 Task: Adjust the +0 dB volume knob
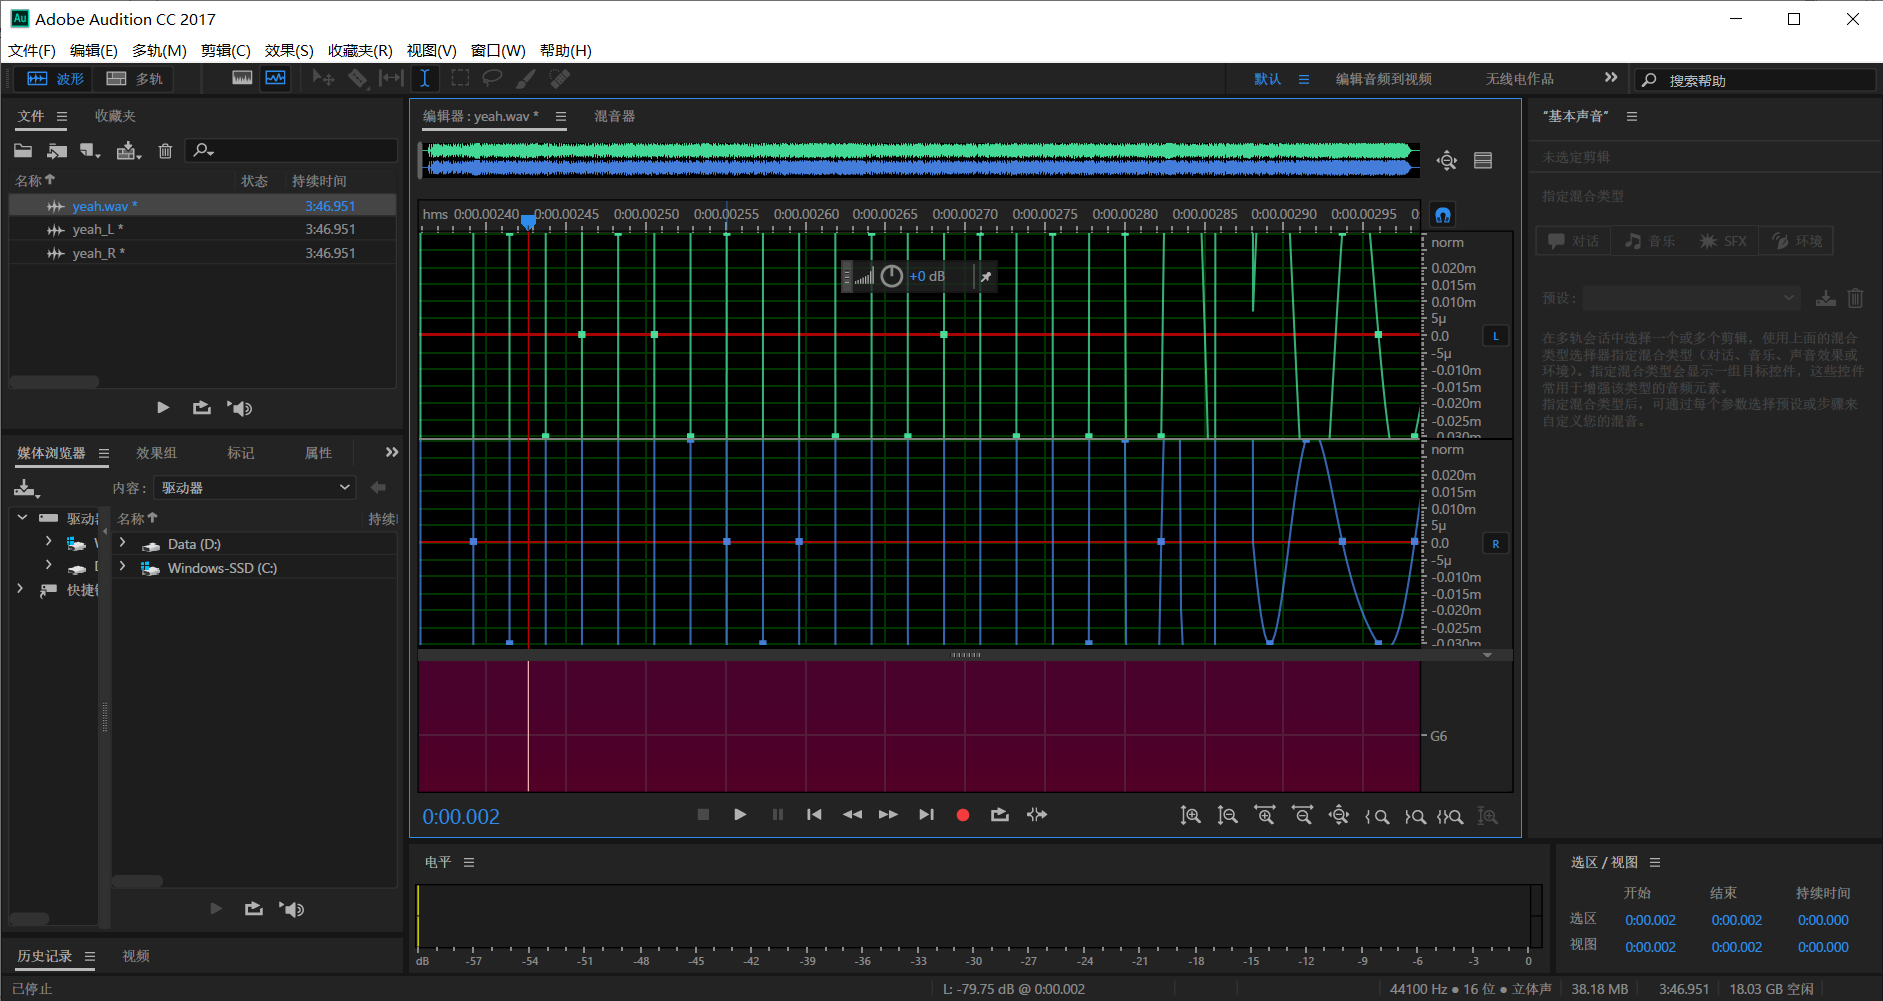click(x=891, y=277)
